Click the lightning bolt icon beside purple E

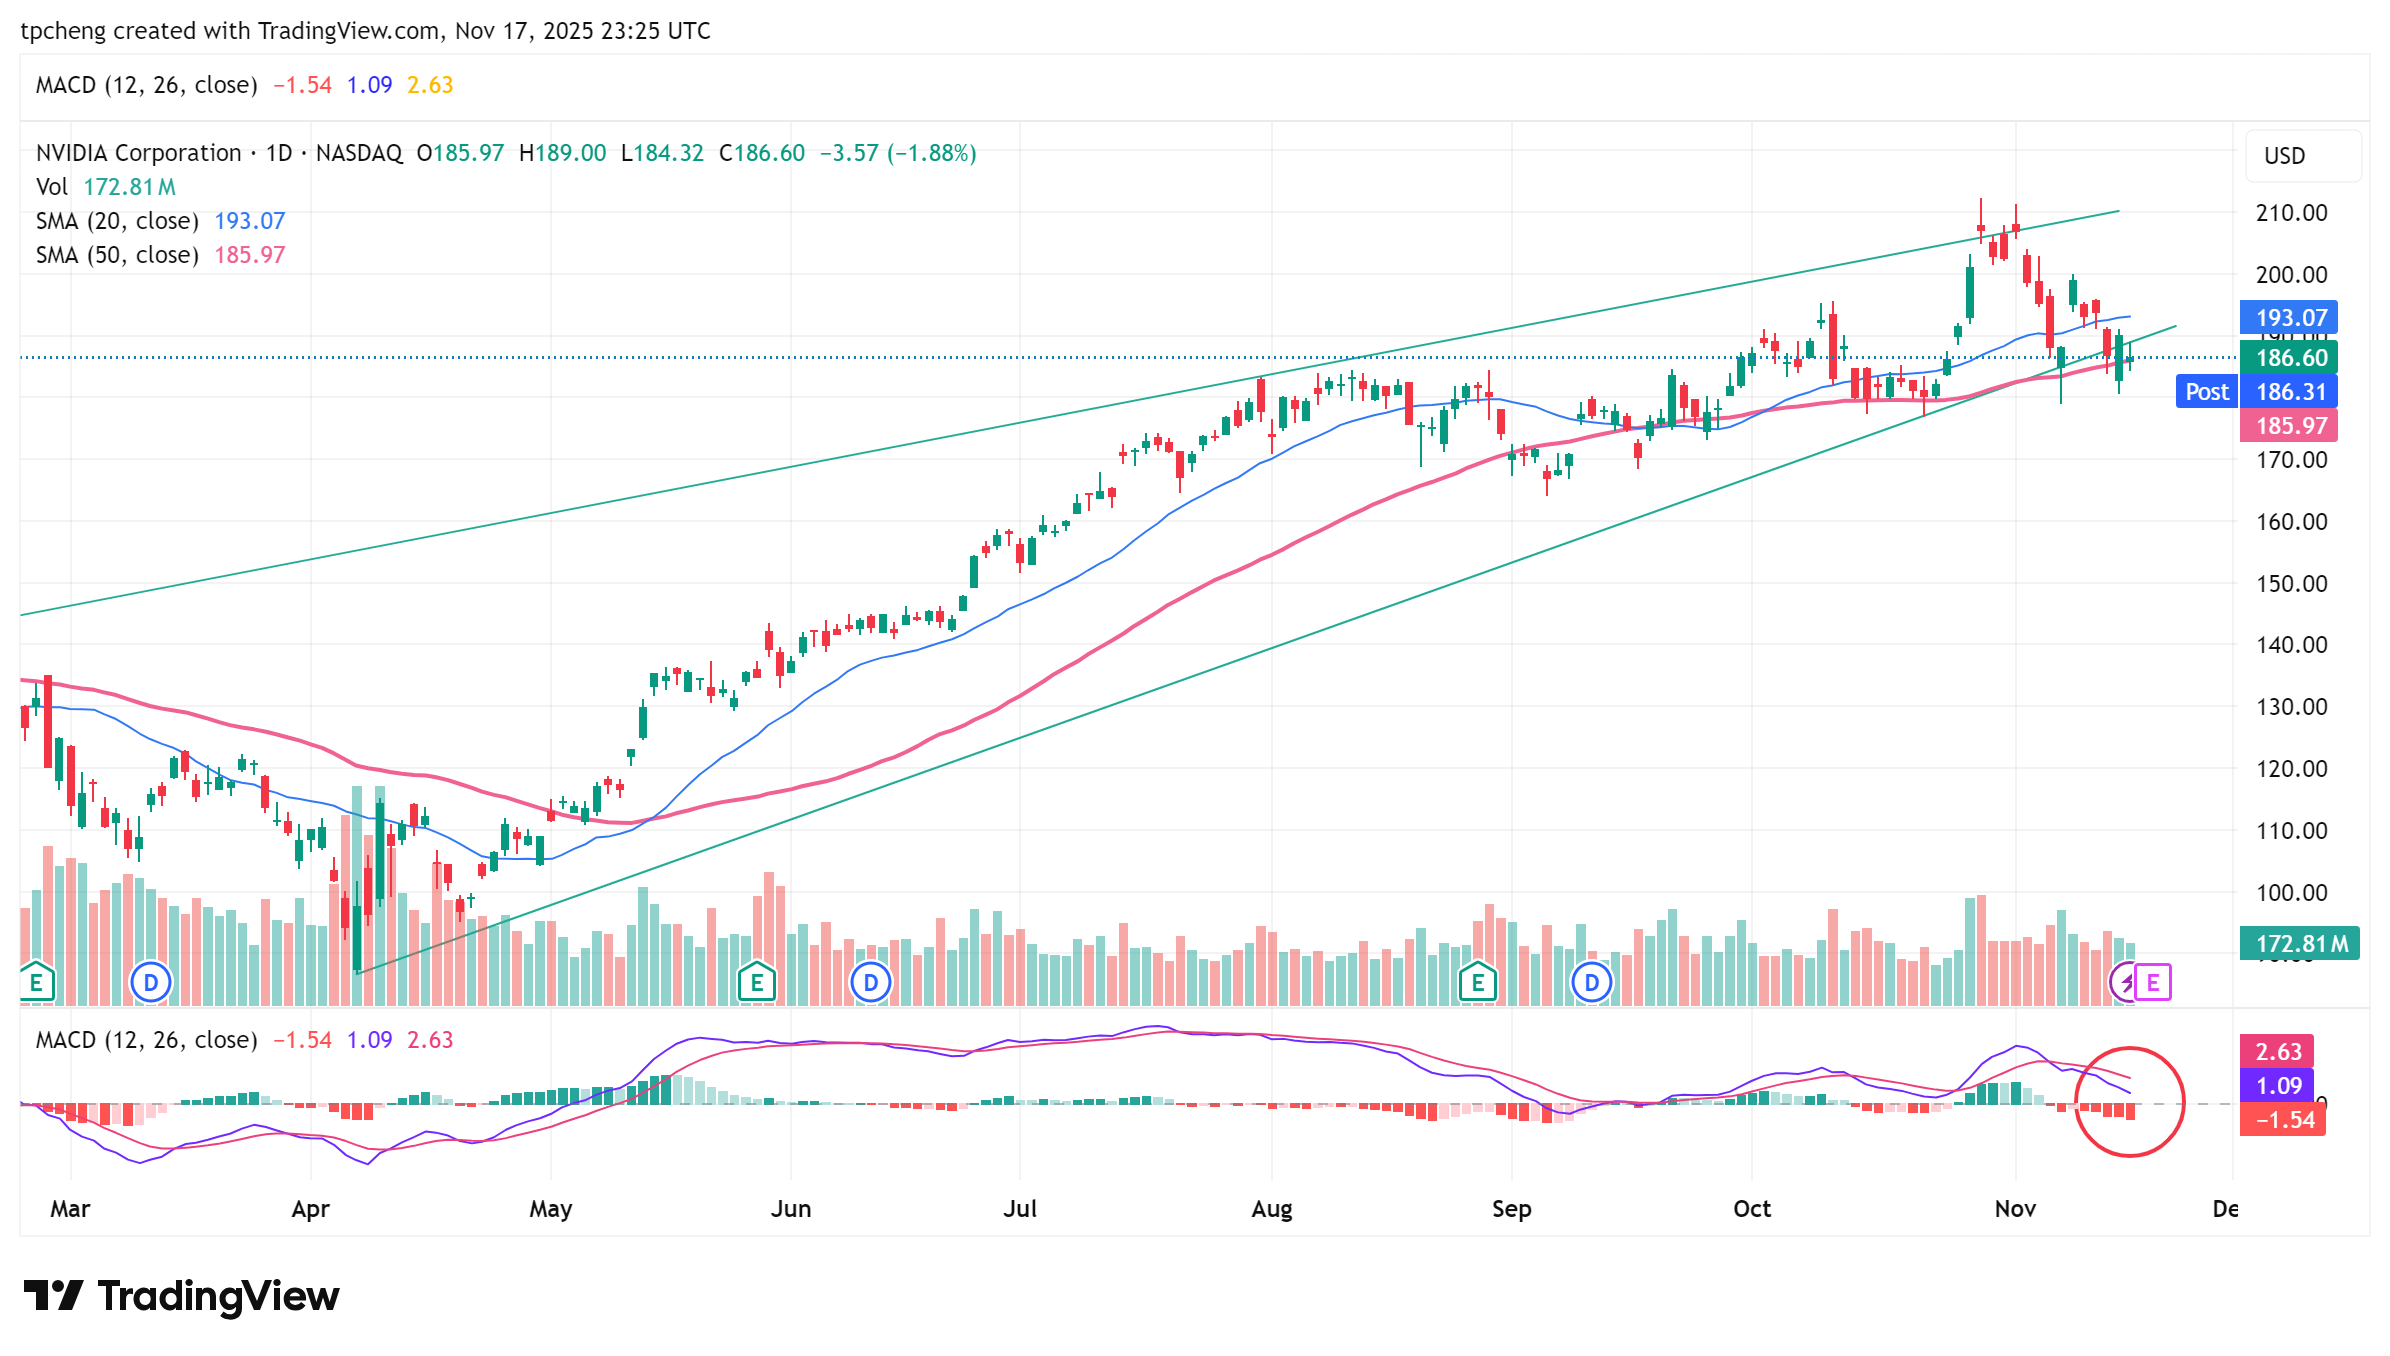click(x=2124, y=982)
